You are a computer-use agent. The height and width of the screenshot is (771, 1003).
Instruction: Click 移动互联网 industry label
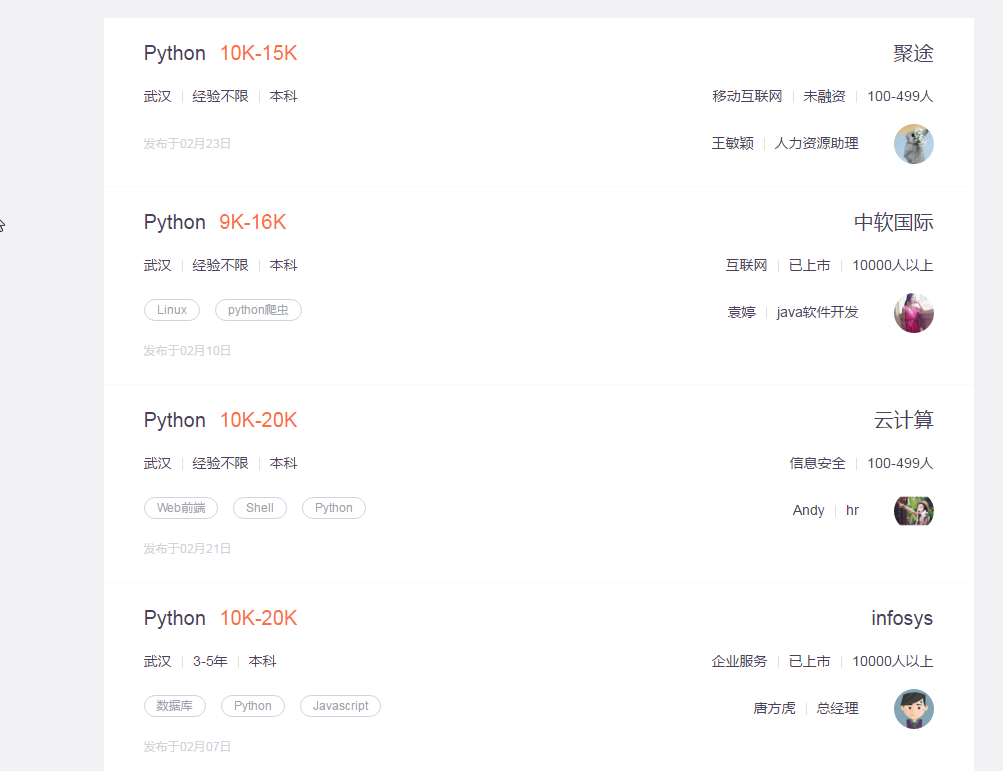coord(747,97)
